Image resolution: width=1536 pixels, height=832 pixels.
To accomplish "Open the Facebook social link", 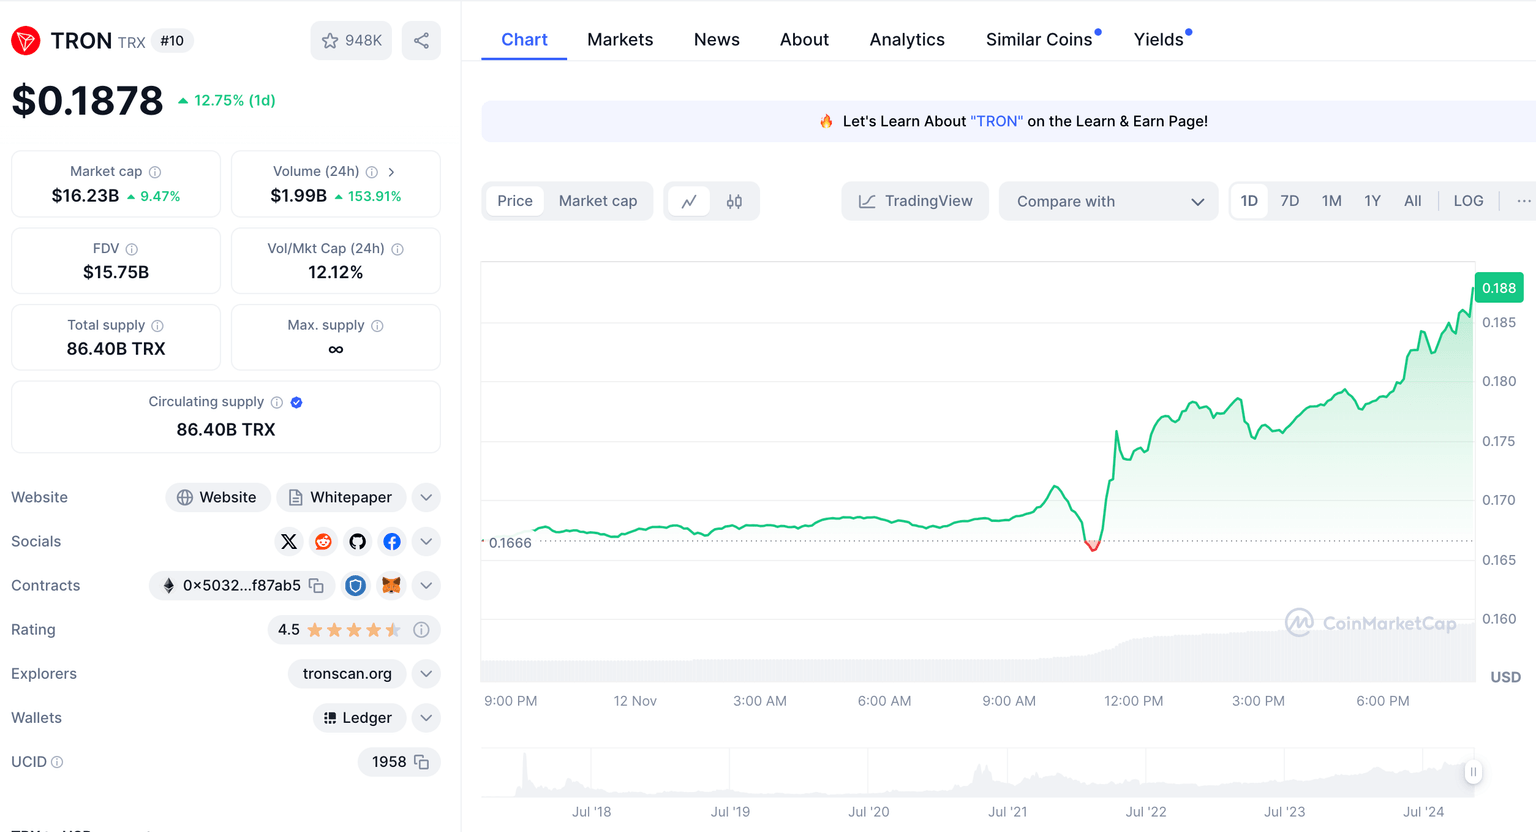I will tap(392, 542).
